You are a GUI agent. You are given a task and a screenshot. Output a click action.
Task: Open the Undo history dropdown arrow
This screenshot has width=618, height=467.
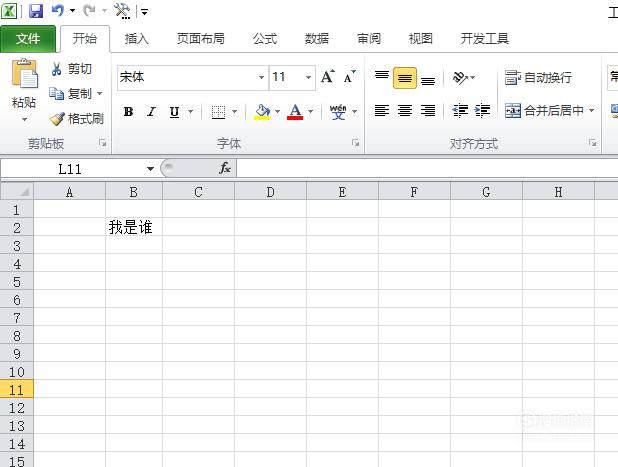click(x=73, y=11)
